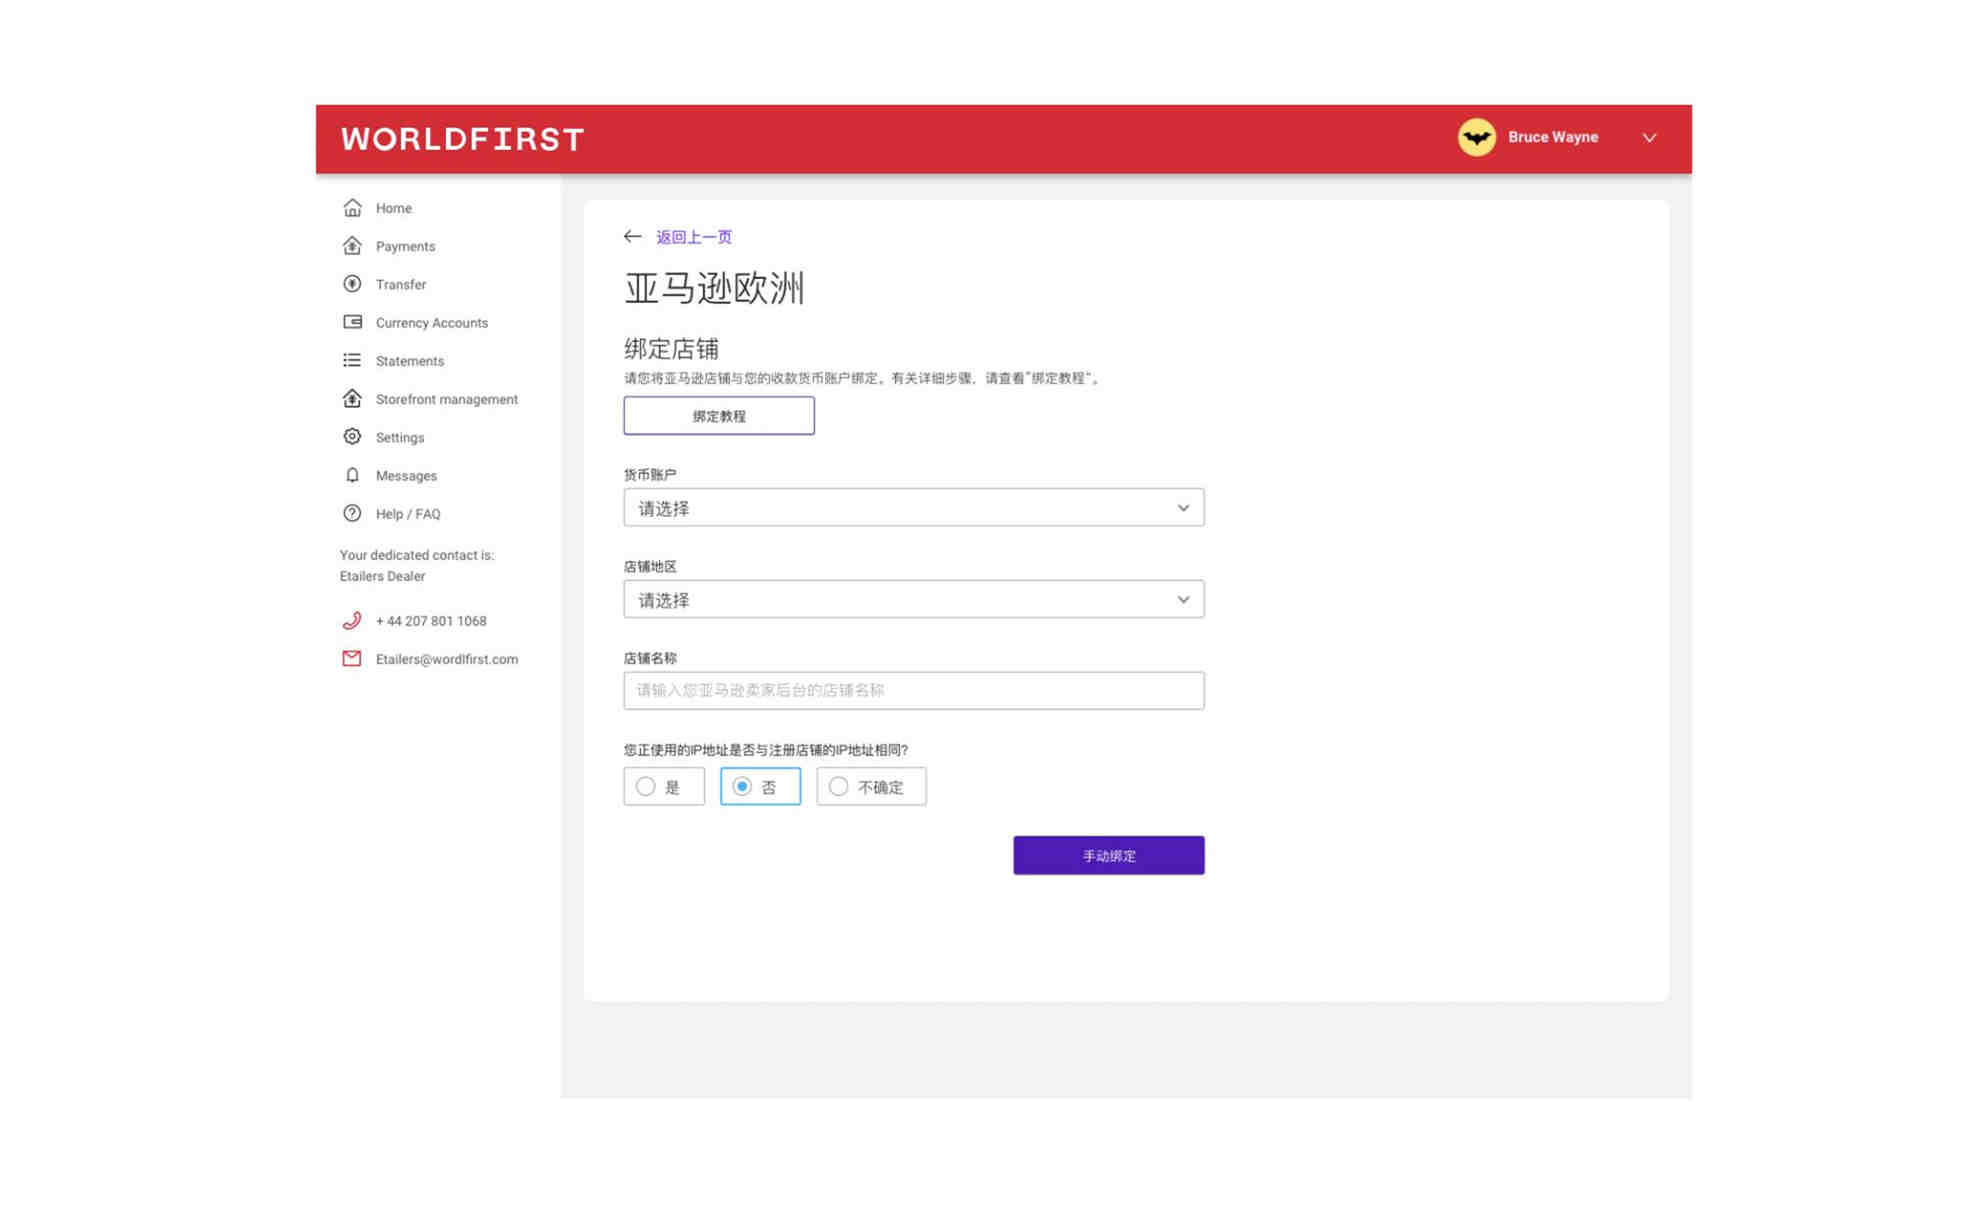Click the Bruce Wayne username

point(1552,137)
